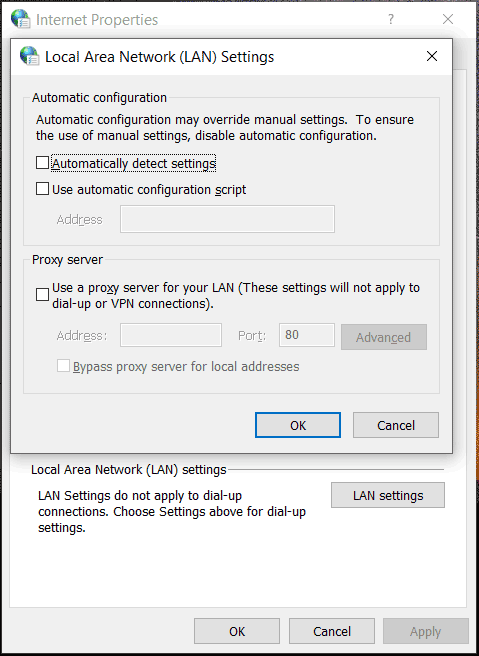Click Cancel in Internet Properties
The width and height of the screenshot is (479, 656).
click(332, 631)
